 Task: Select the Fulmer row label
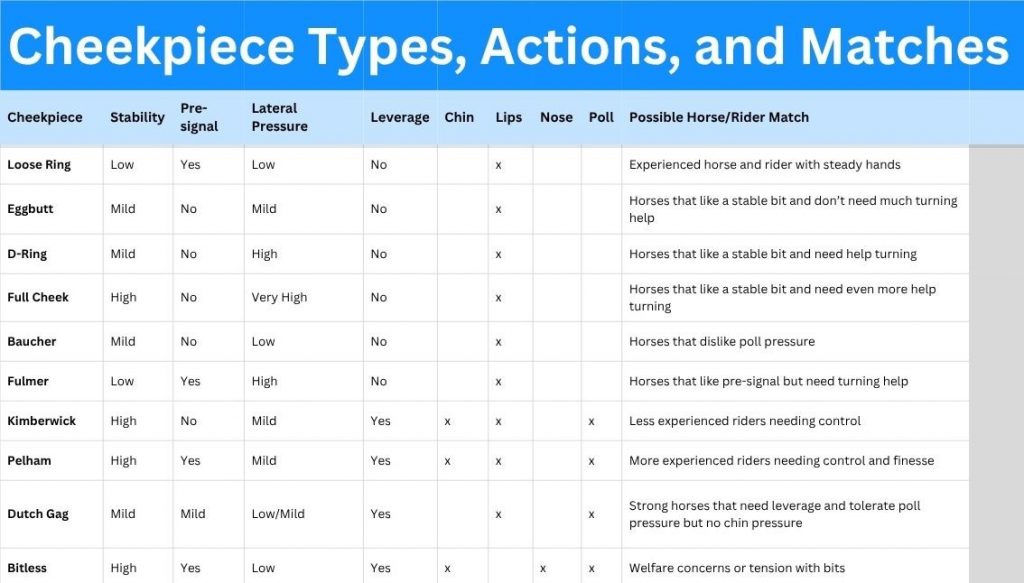tap(28, 381)
